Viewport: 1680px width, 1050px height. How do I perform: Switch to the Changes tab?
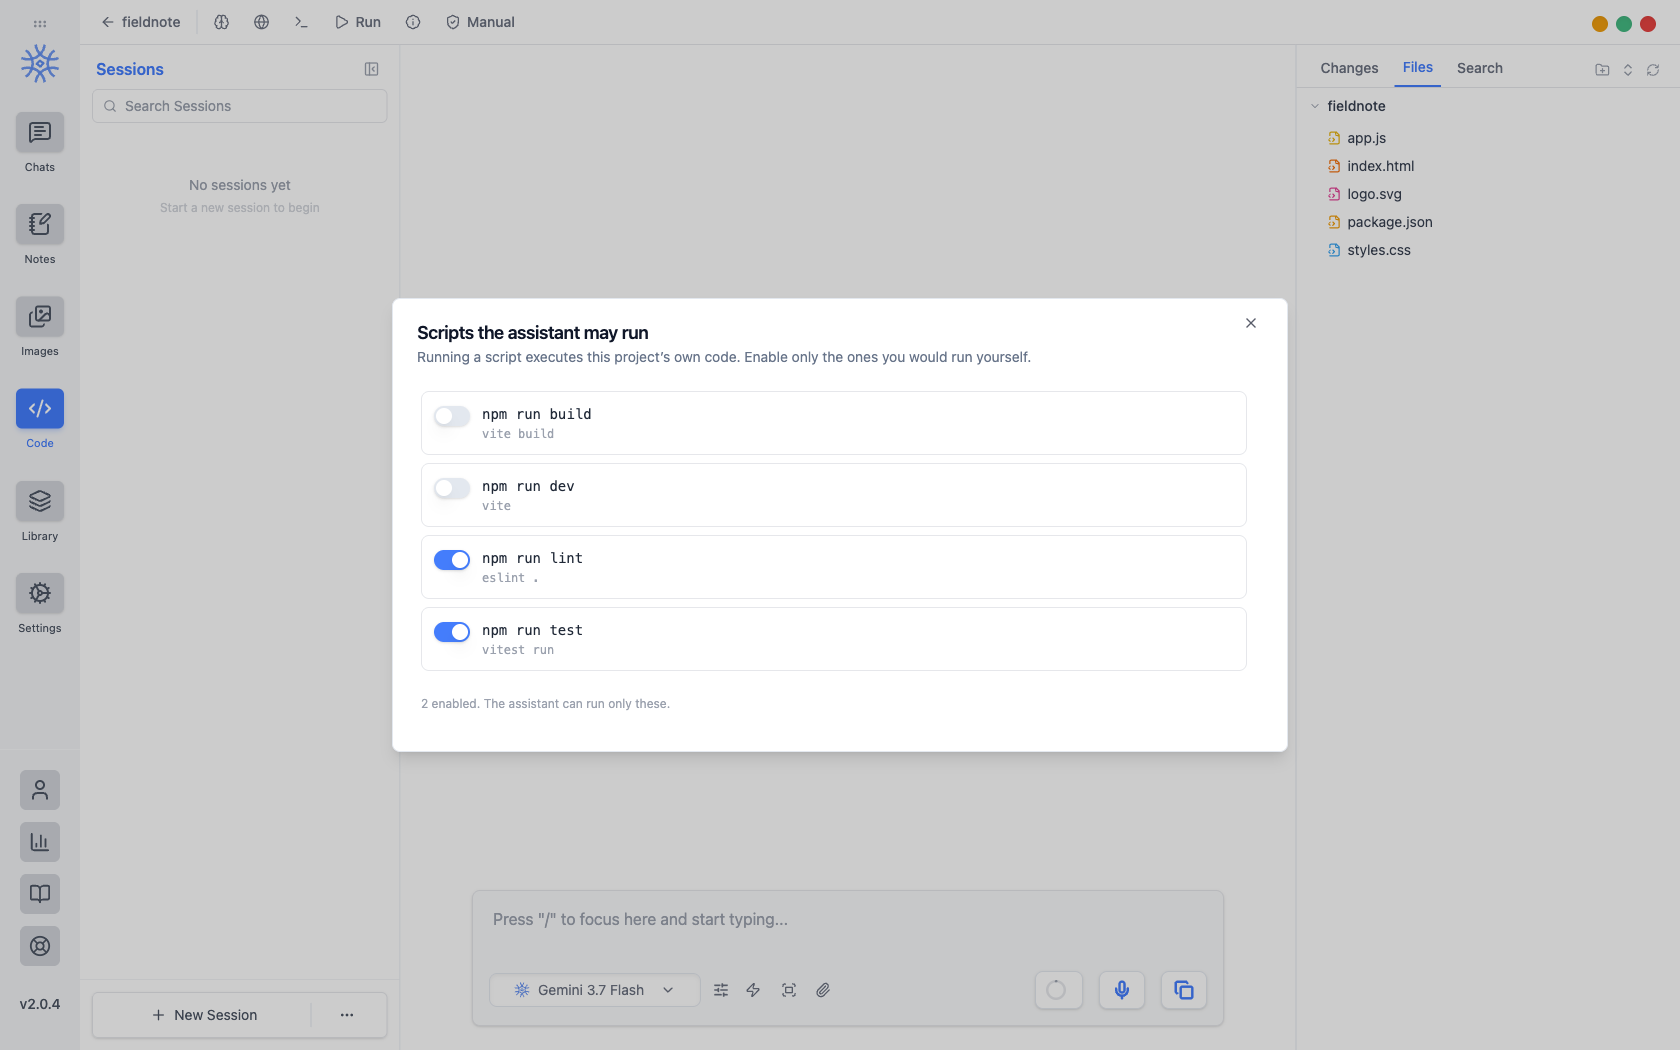1349,68
